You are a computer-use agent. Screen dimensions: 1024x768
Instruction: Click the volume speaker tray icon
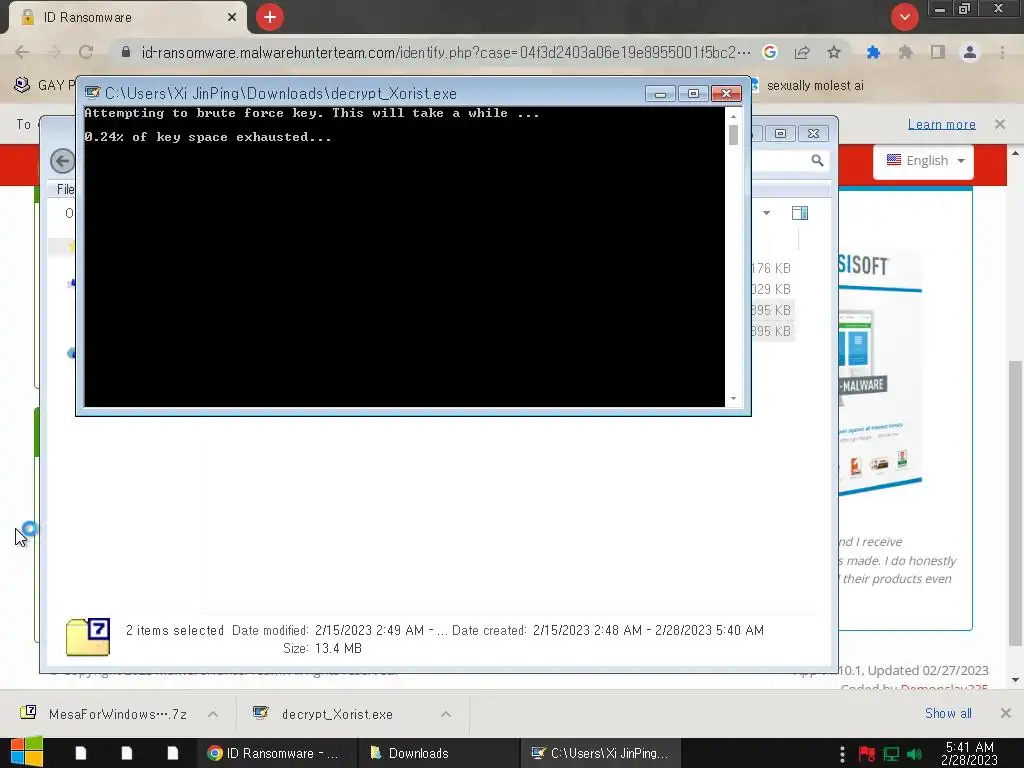tap(914, 754)
